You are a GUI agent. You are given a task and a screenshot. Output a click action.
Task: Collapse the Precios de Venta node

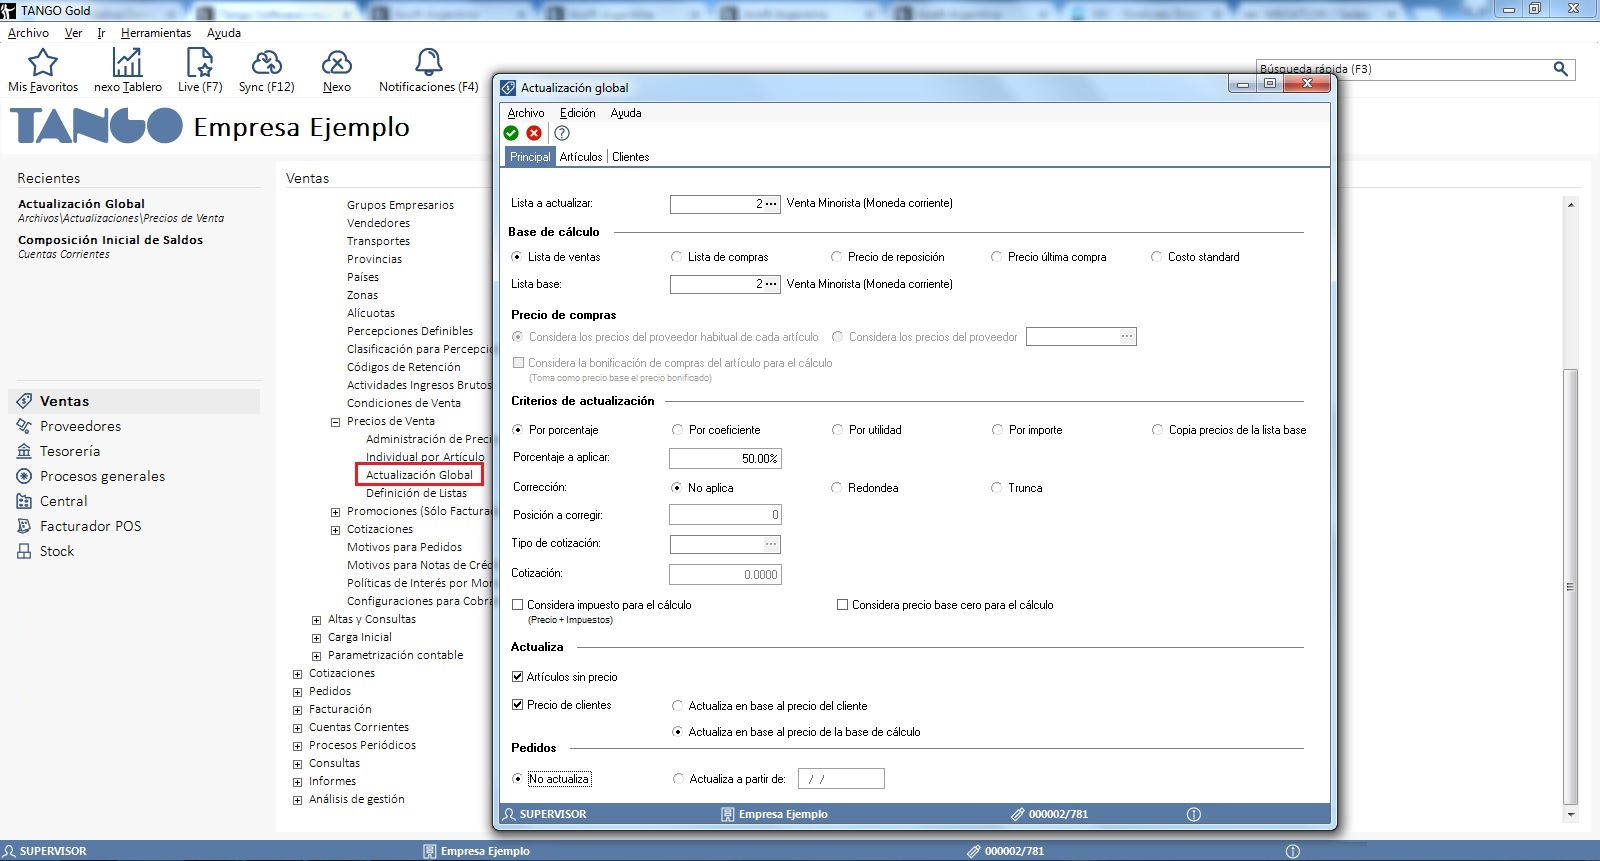(336, 422)
